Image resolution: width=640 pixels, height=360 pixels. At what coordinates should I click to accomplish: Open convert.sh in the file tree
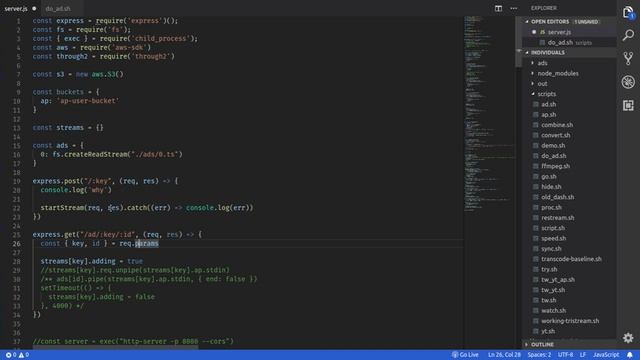[x=556, y=135]
